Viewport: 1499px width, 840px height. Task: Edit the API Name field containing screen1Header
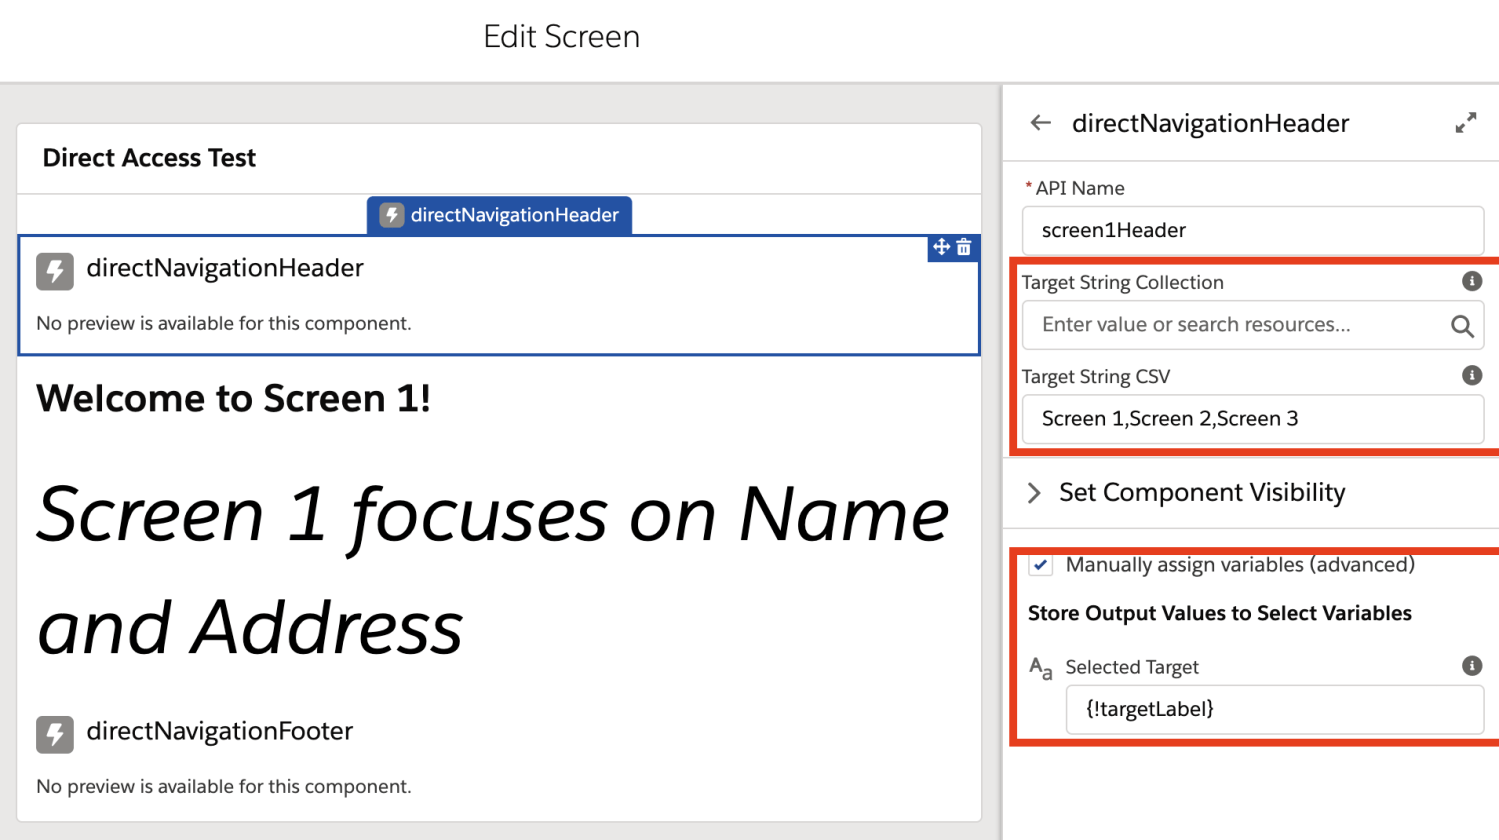(x=1251, y=230)
